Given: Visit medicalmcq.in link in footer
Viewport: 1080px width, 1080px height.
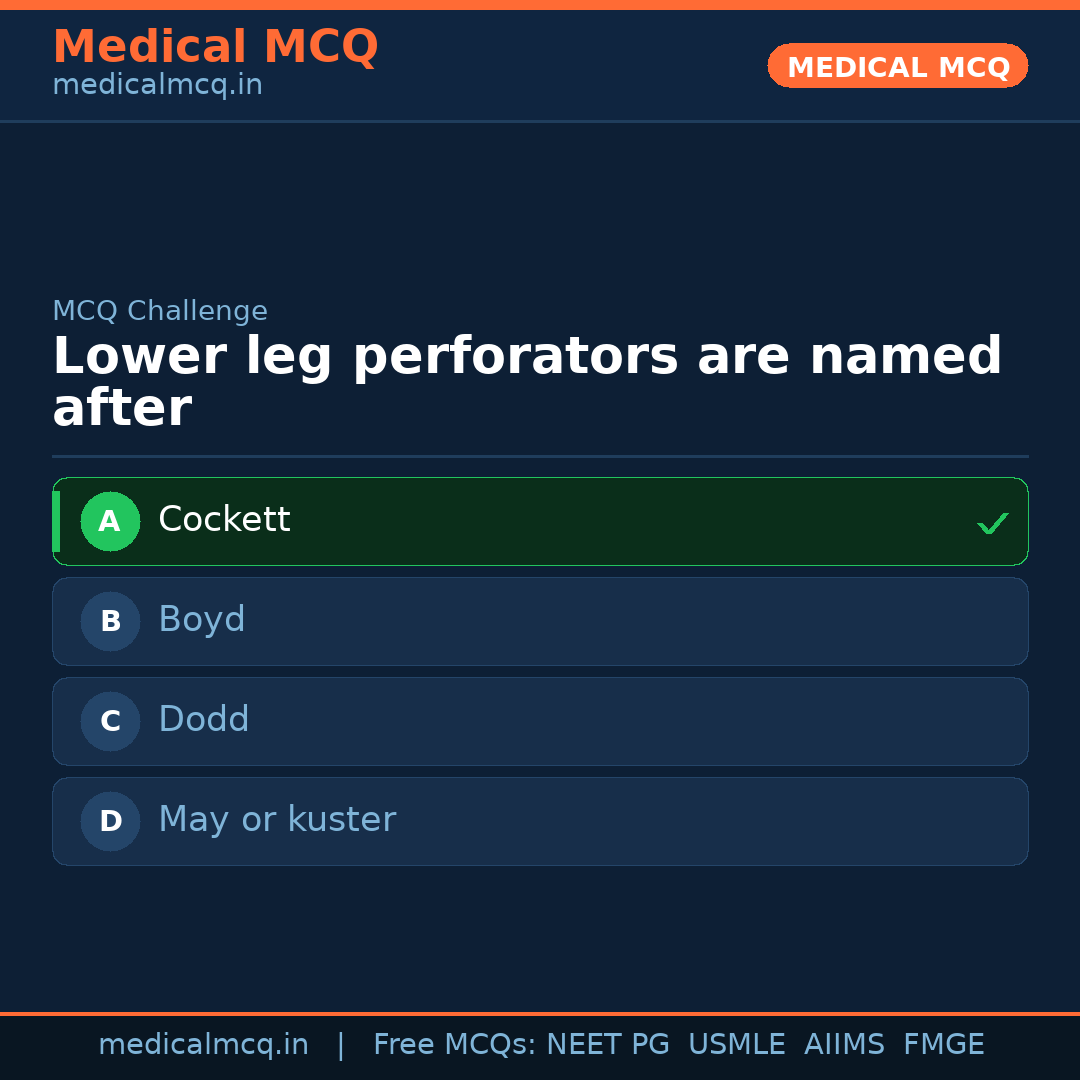Looking at the screenshot, I should pos(203,1044).
